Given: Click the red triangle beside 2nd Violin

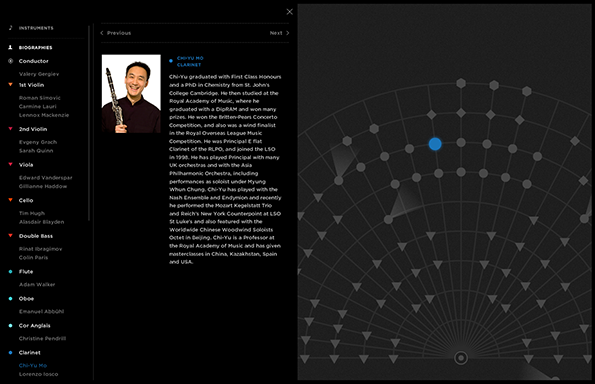Looking at the screenshot, I should pos(11,129).
